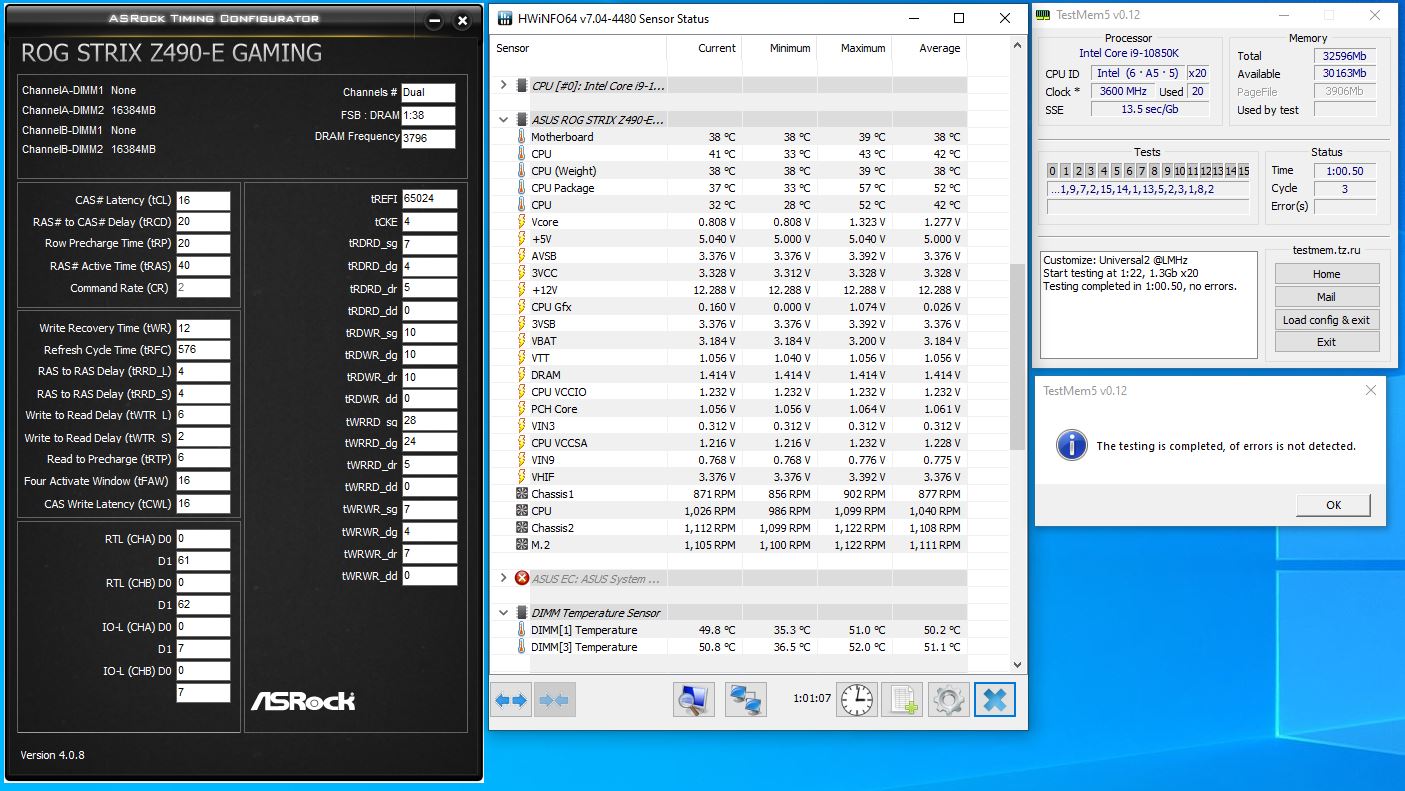Click the thermometer icon beside DIMM[1] Temperature
This screenshot has width=1405, height=791.
(521, 630)
